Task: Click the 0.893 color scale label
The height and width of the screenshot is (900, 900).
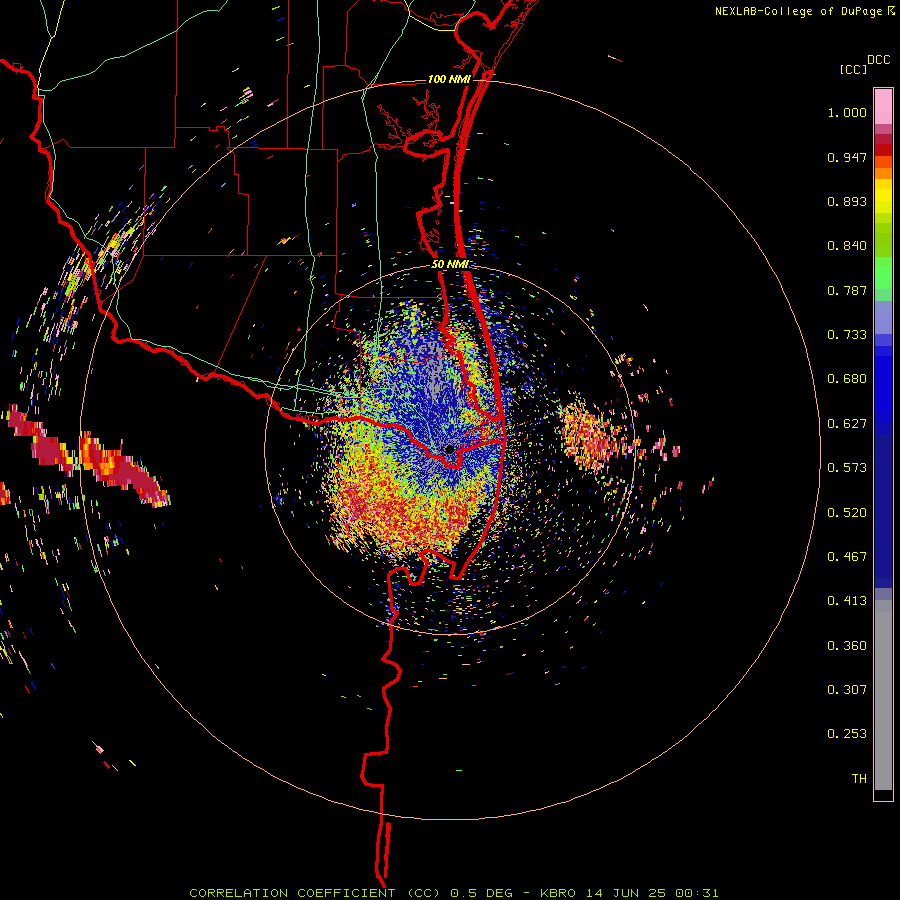Action: coord(847,201)
